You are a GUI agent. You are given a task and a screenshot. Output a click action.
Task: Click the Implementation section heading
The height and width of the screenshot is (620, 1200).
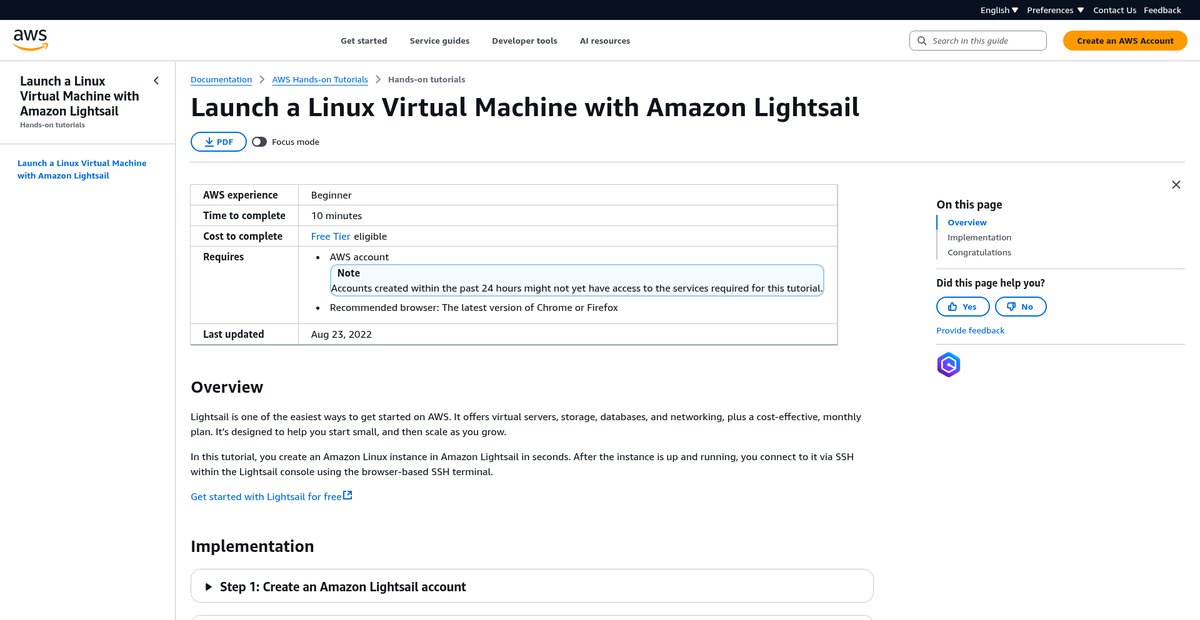[x=252, y=546]
